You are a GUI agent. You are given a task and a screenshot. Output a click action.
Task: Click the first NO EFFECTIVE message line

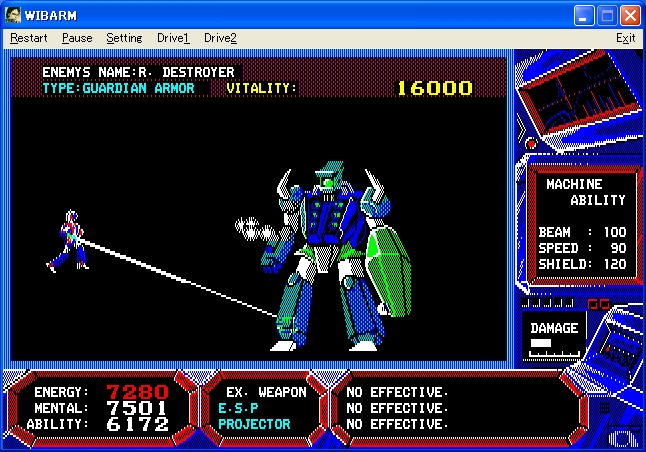coord(397,392)
